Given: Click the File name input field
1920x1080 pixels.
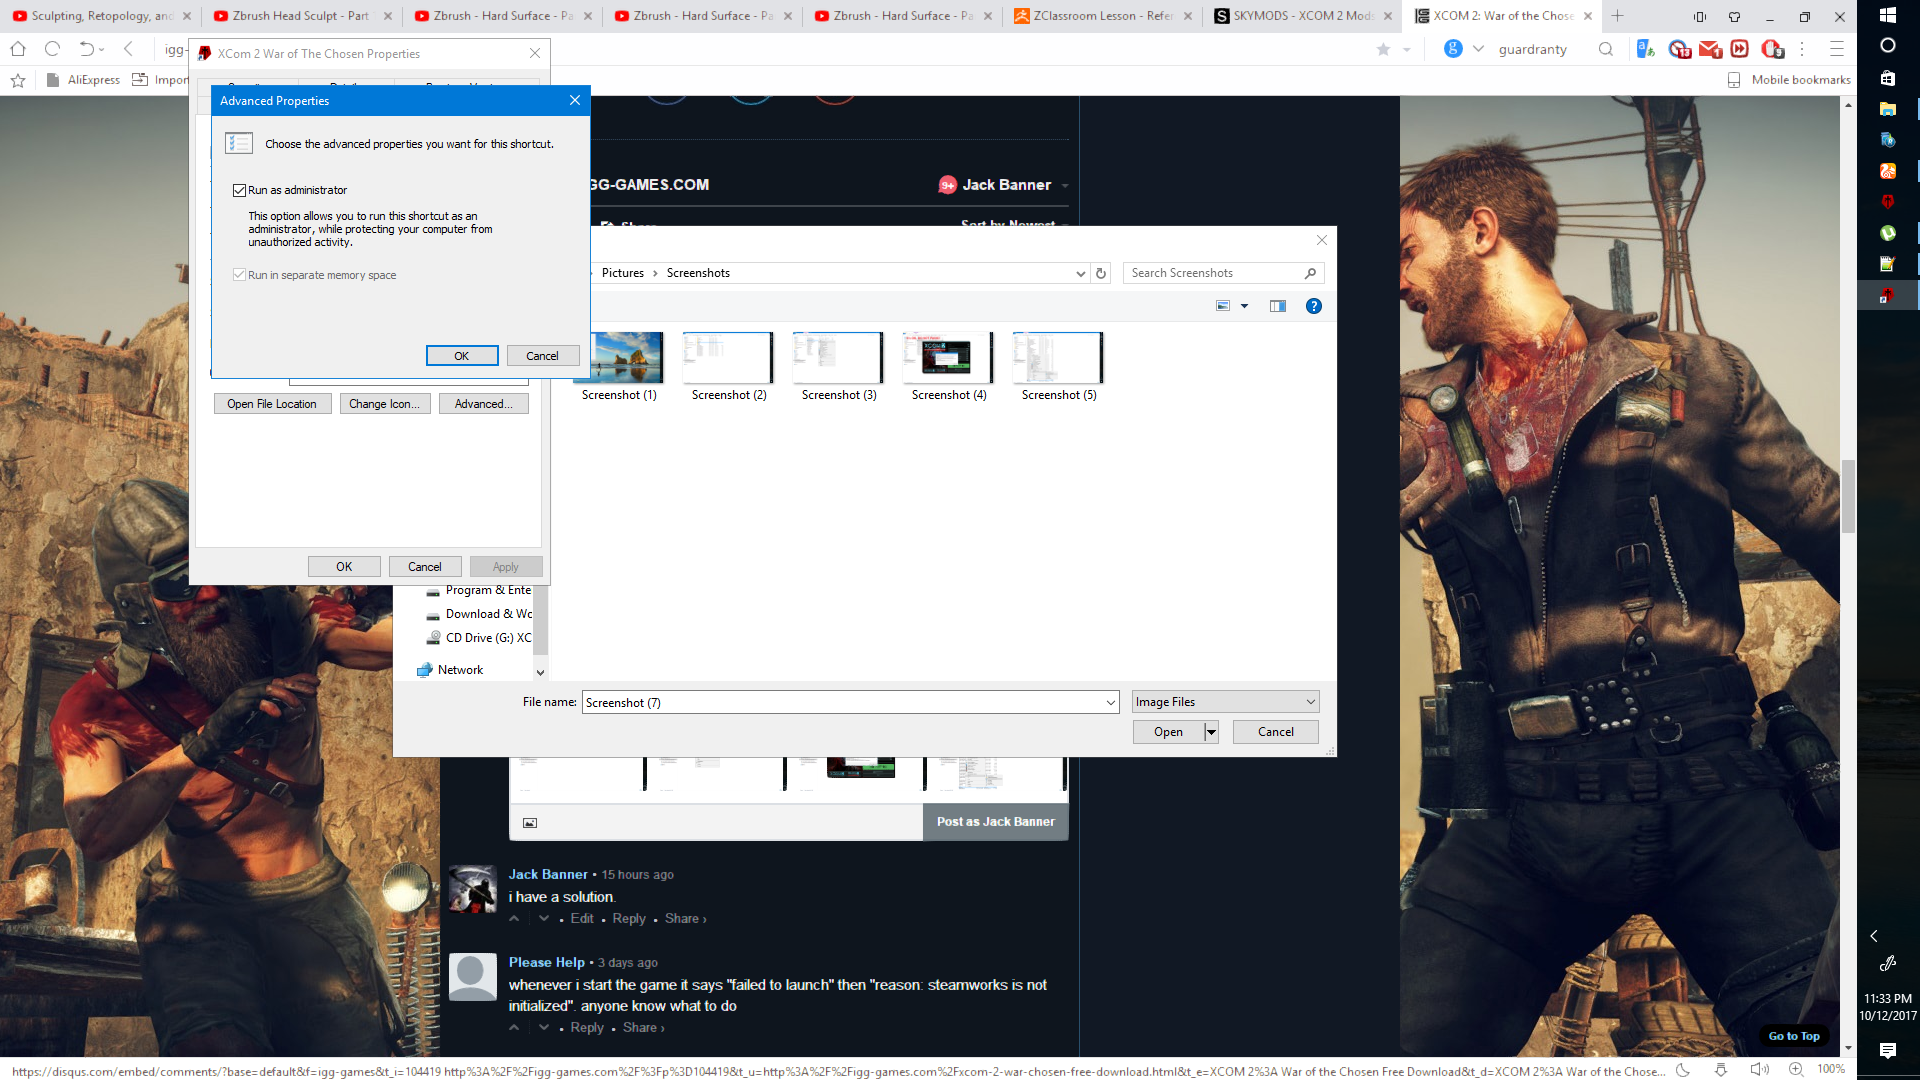Looking at the screenshot, I should (x=842, y=703).
